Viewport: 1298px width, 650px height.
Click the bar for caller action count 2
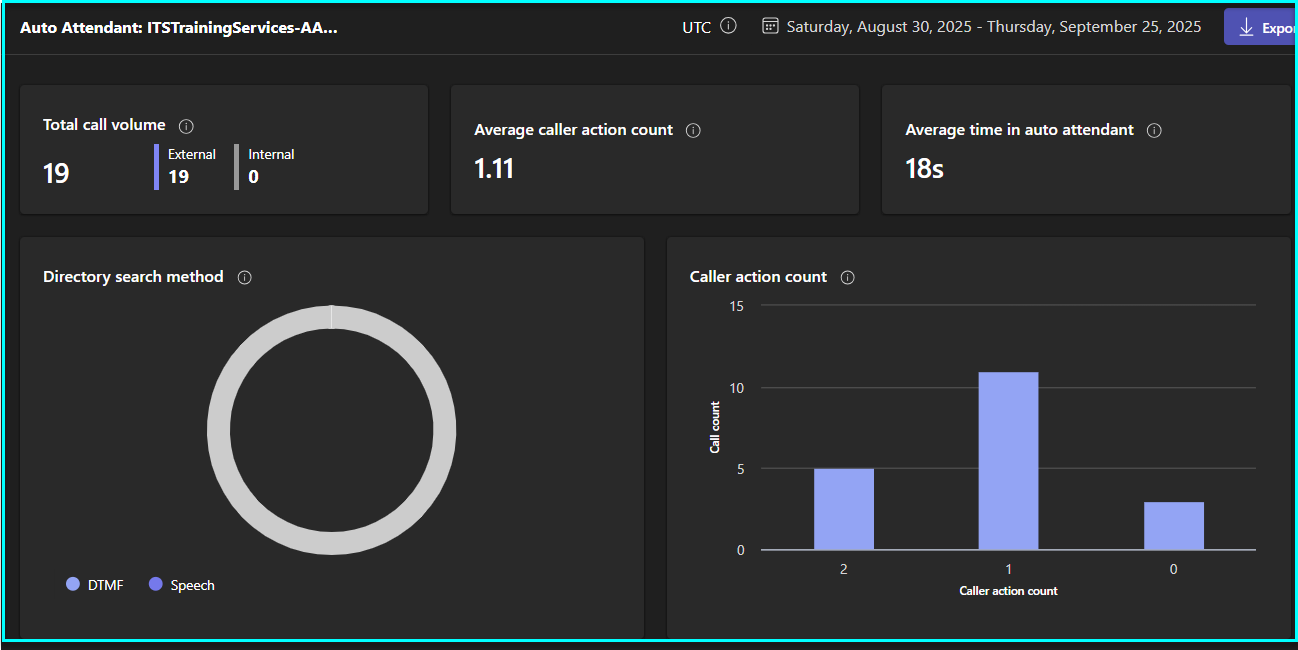843,508
